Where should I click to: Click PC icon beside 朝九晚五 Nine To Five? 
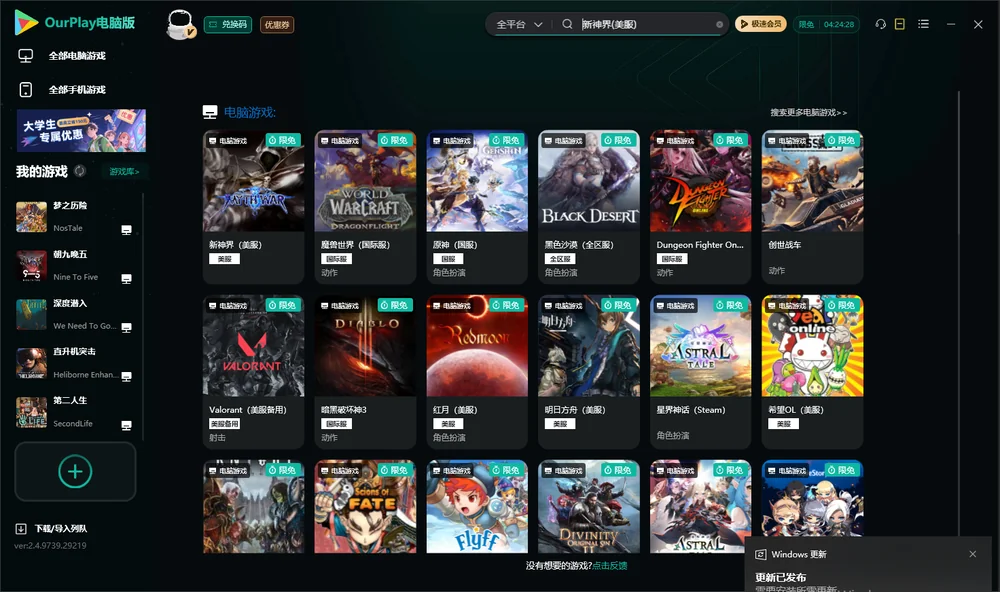tap(126, 279)
